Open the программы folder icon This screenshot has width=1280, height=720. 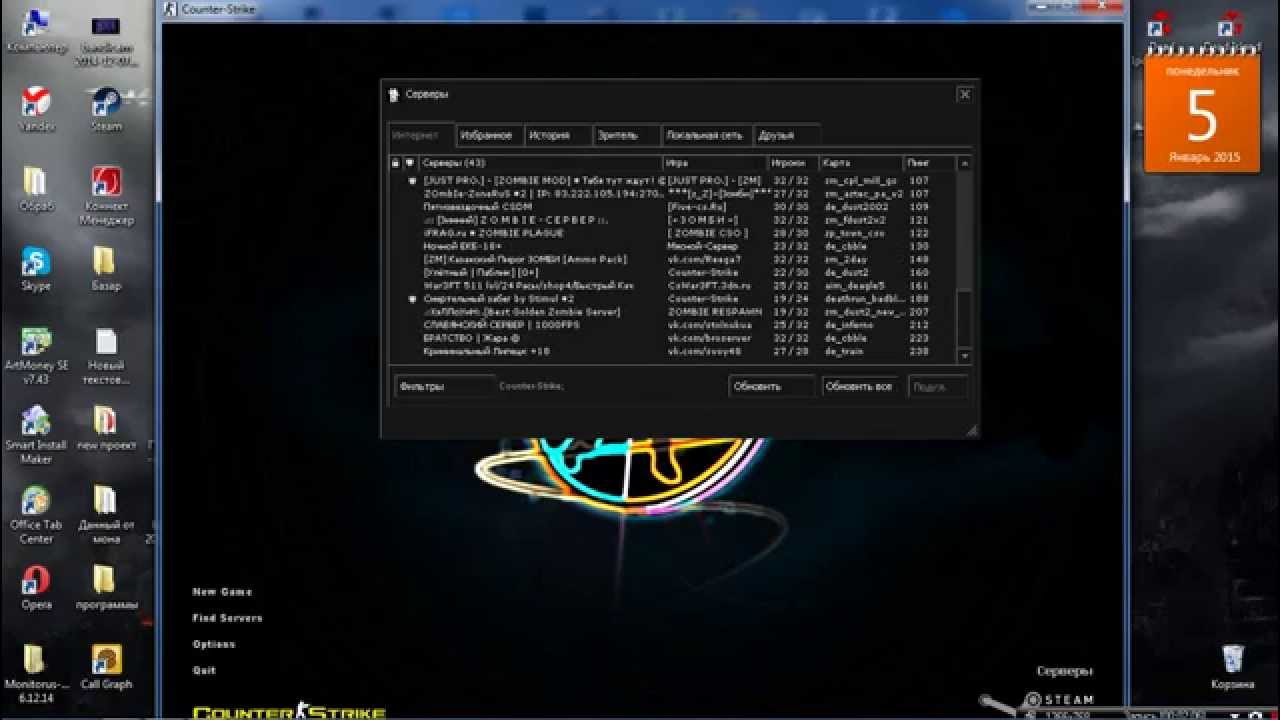(107, 587)
